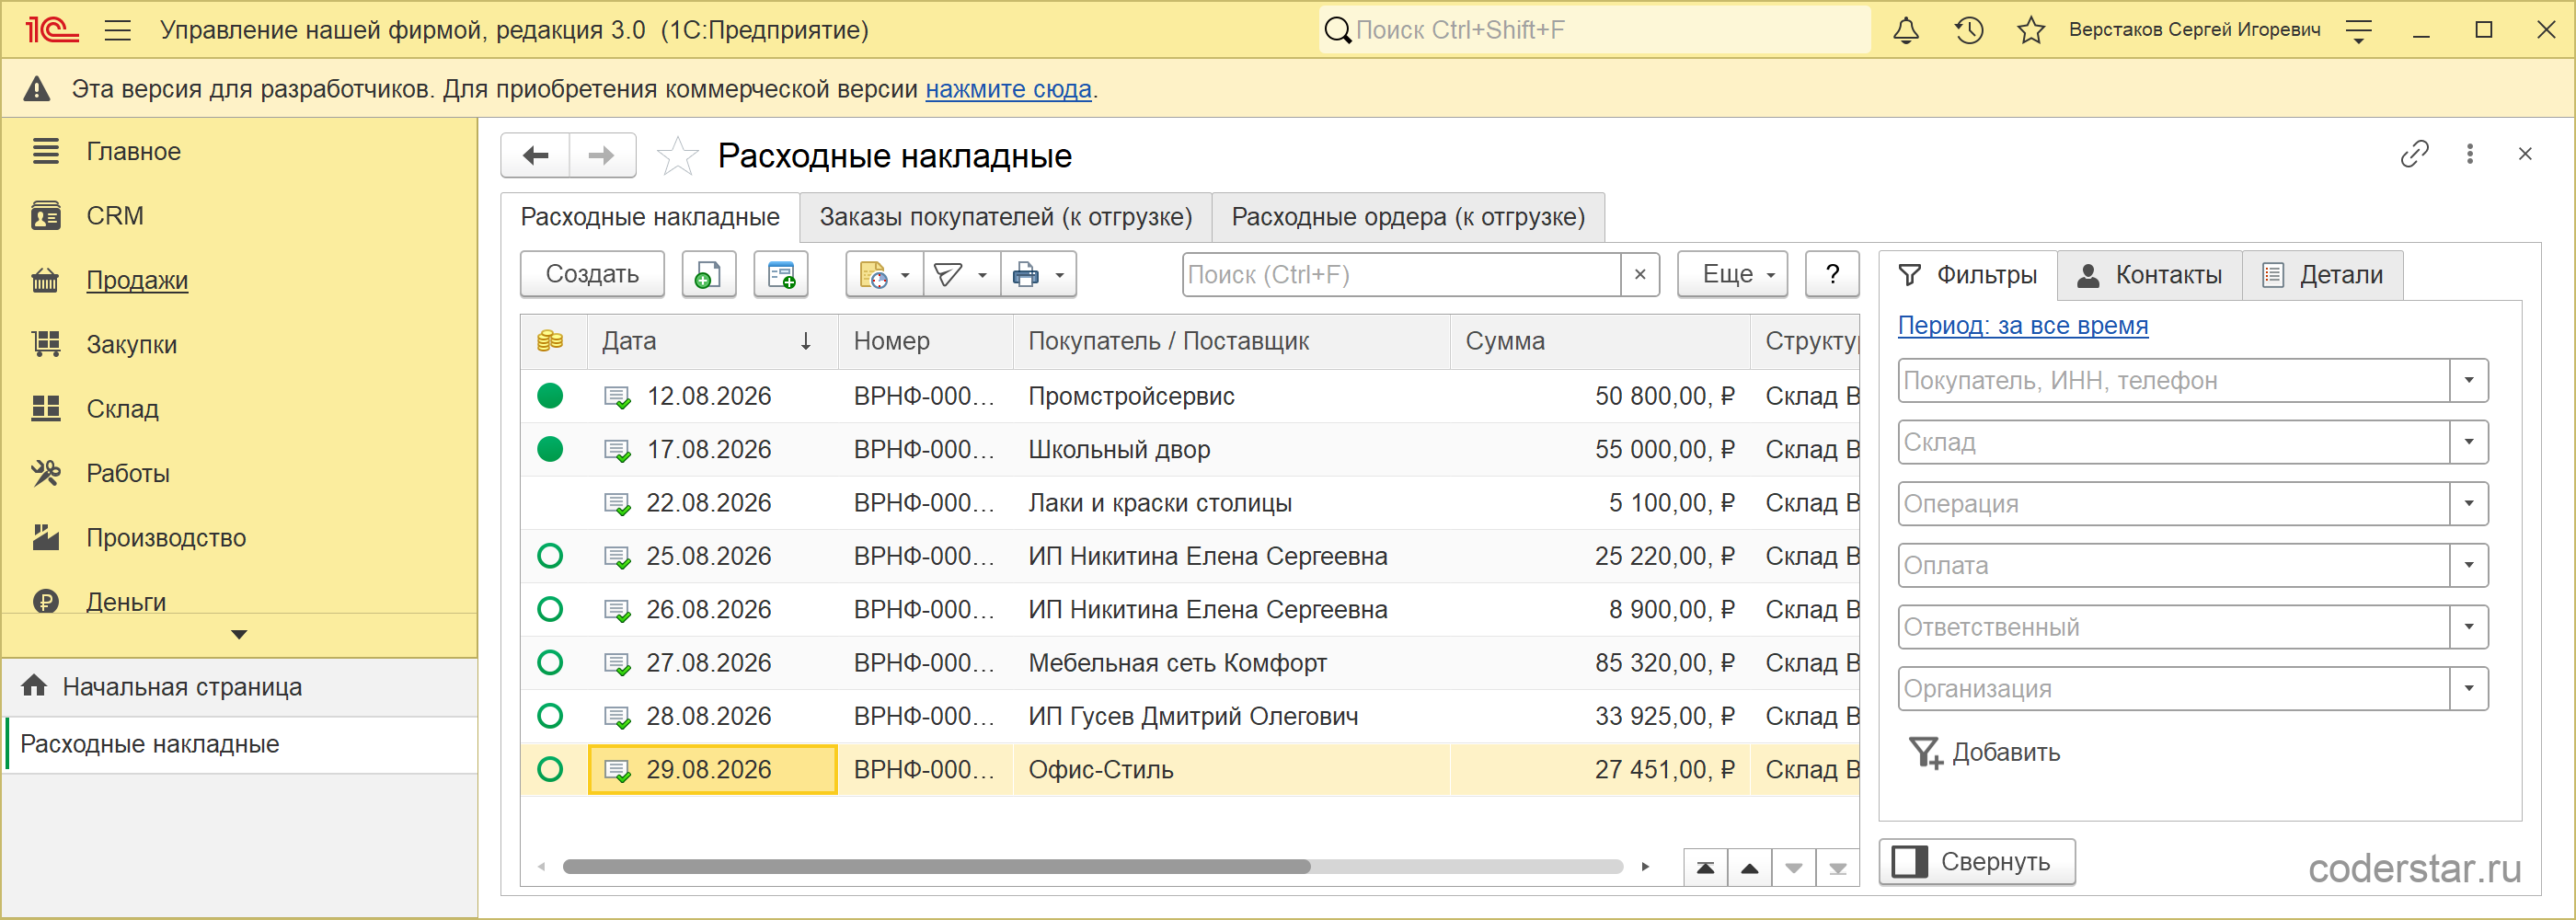2576x920 pixels.
Task: Jump to the first list row button
Action: (1705, 867)
